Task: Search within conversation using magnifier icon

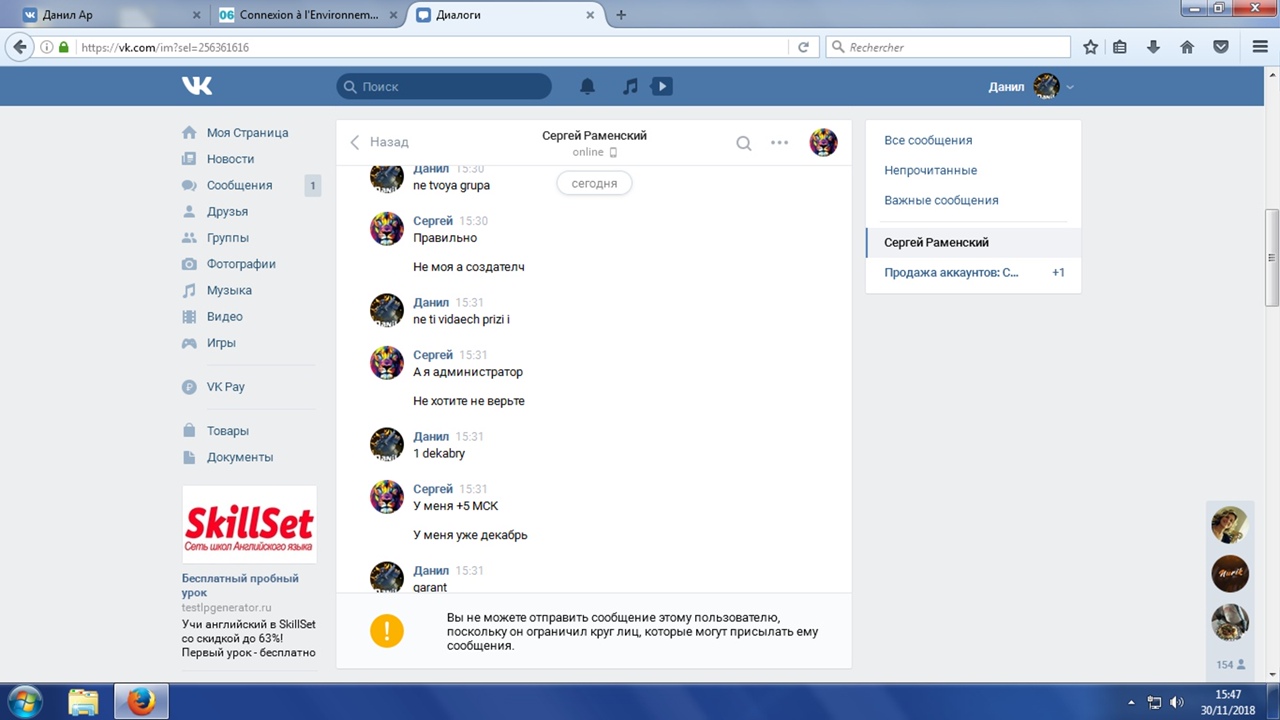Action: click(744, 143)
